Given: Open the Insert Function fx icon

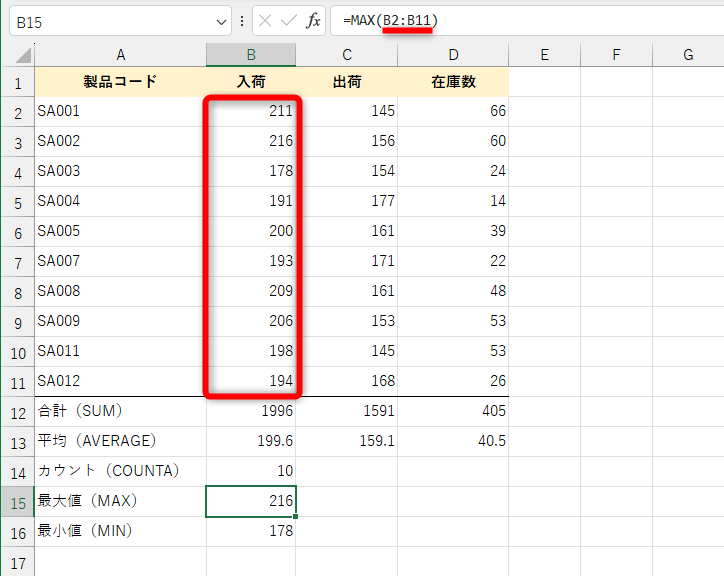Looking at the screenshot, I should 313,21.
